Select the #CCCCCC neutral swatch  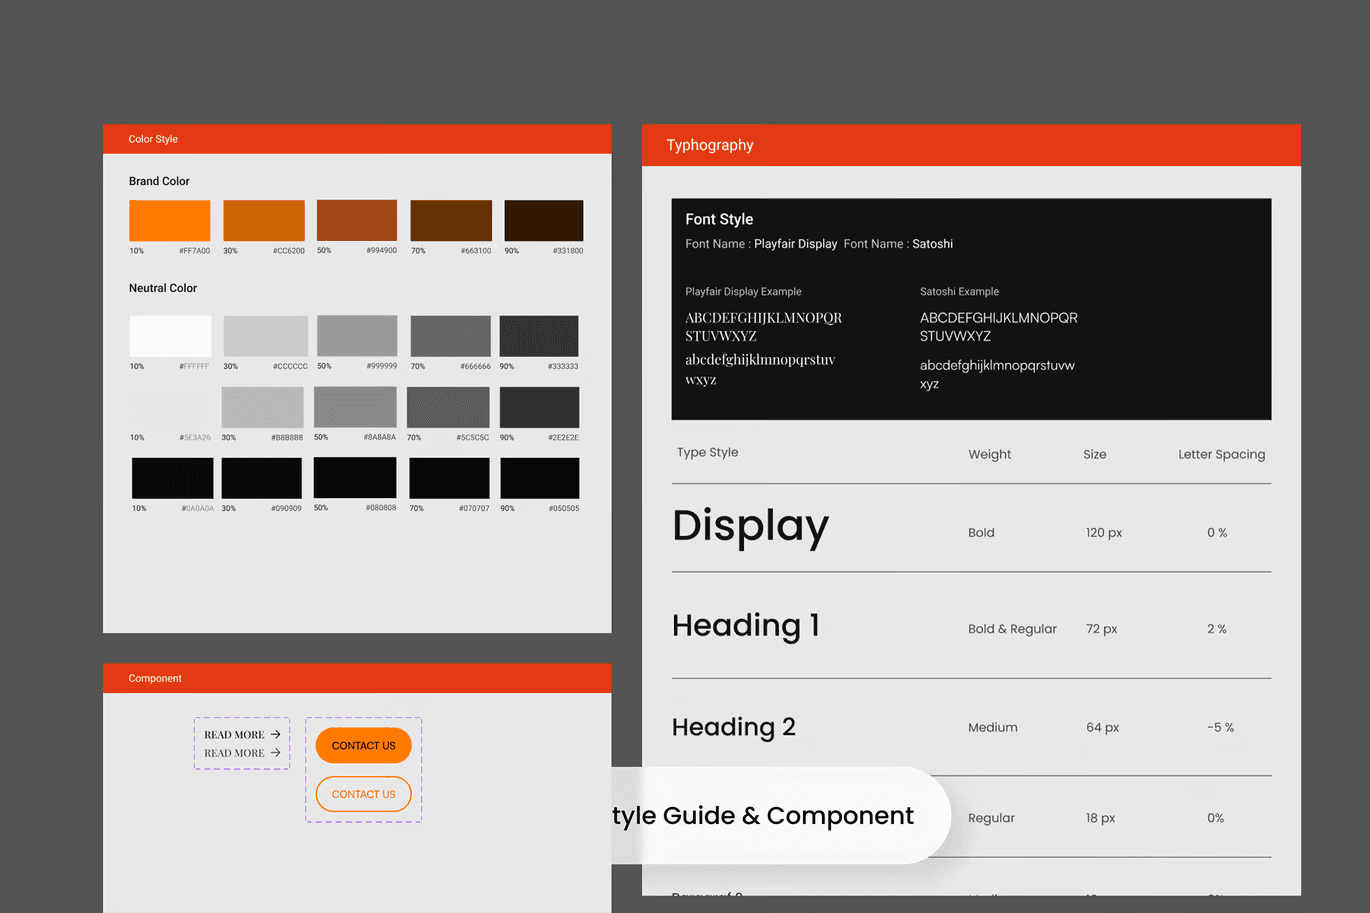click(x=265, y=336)
